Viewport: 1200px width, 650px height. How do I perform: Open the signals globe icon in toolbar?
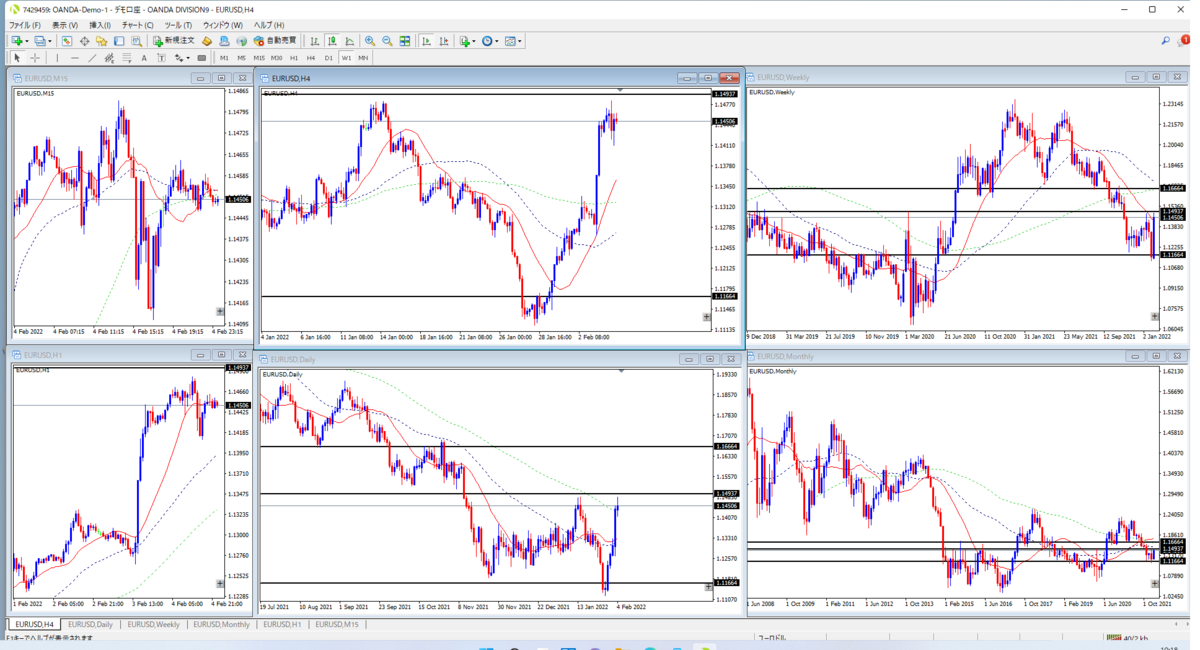click(x=241, y=41)
